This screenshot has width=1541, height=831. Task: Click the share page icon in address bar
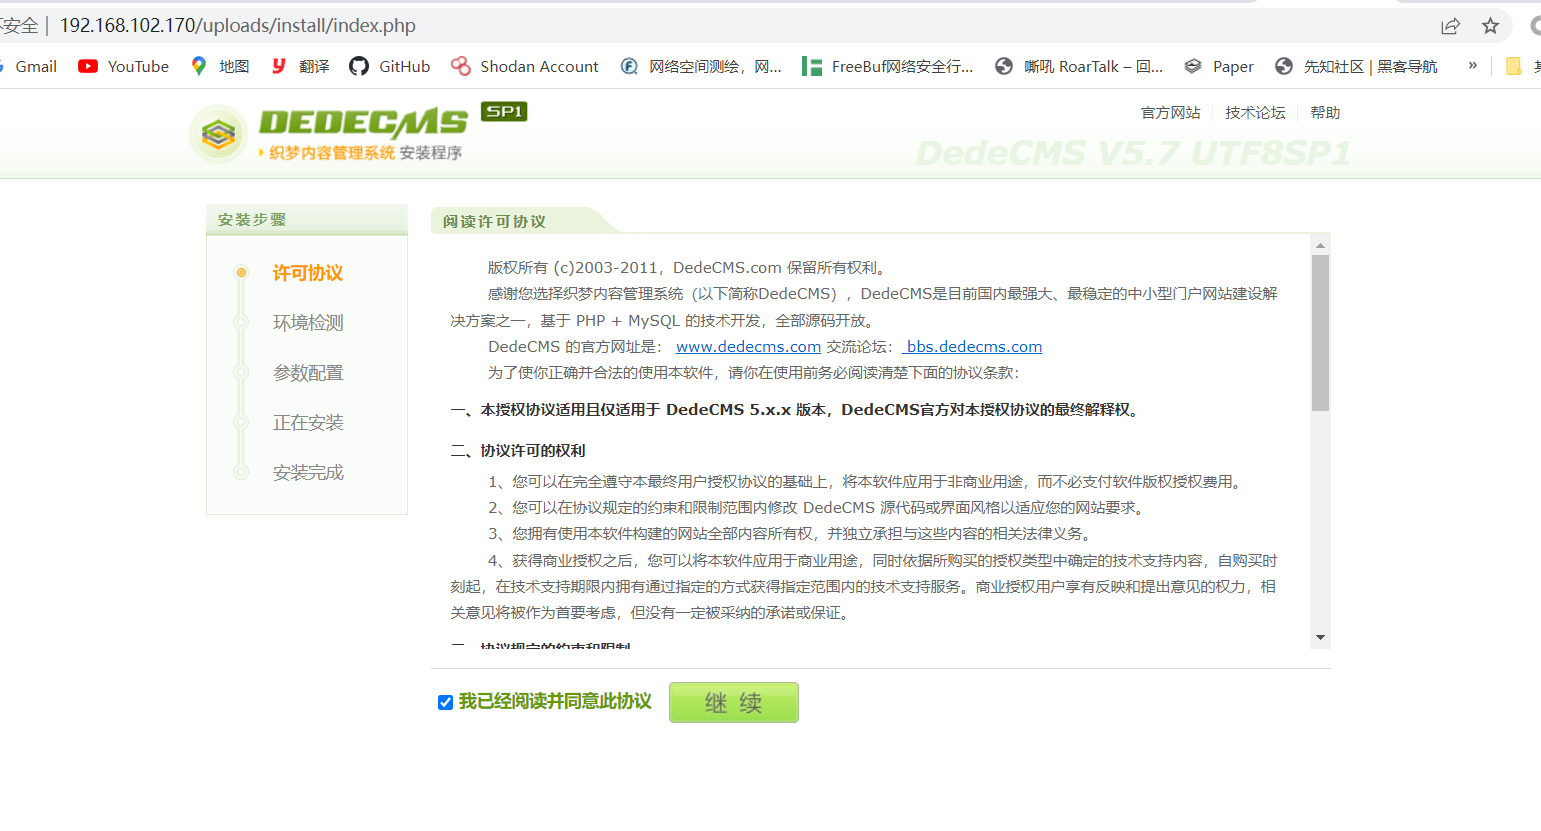click(x=1450, y=26)
